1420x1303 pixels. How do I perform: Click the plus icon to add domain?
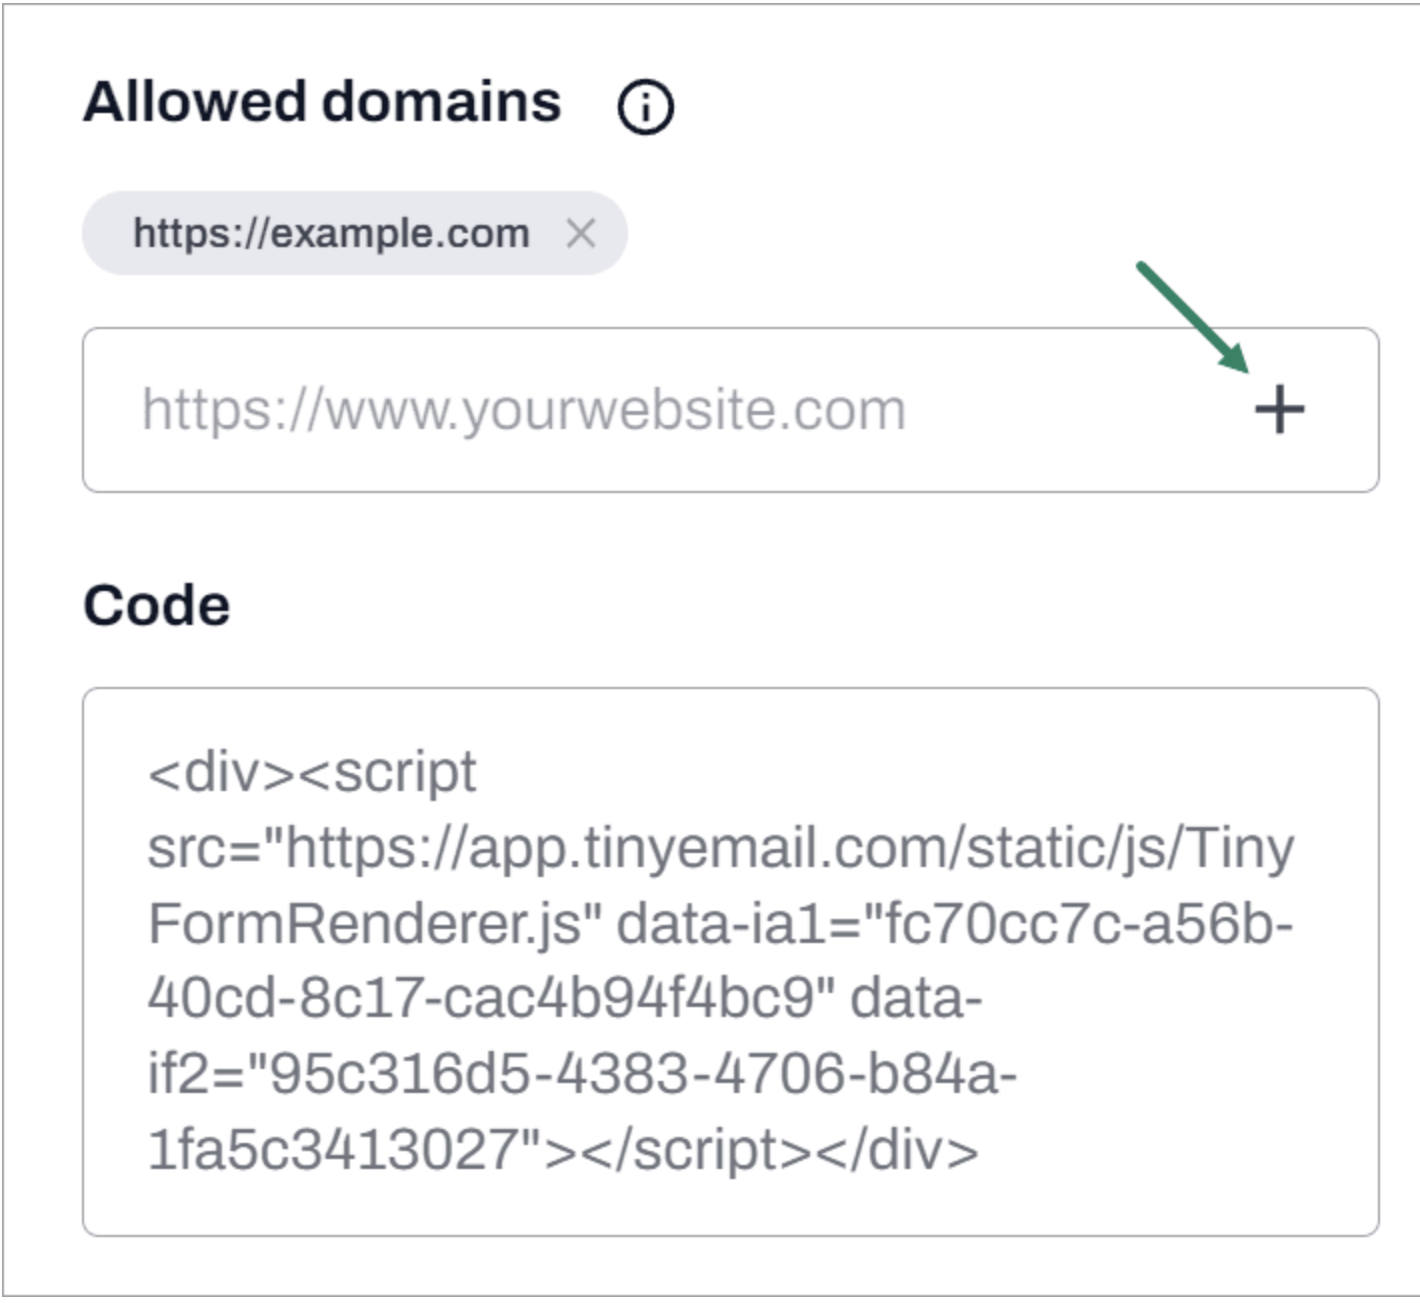(x=1279, y=409)
